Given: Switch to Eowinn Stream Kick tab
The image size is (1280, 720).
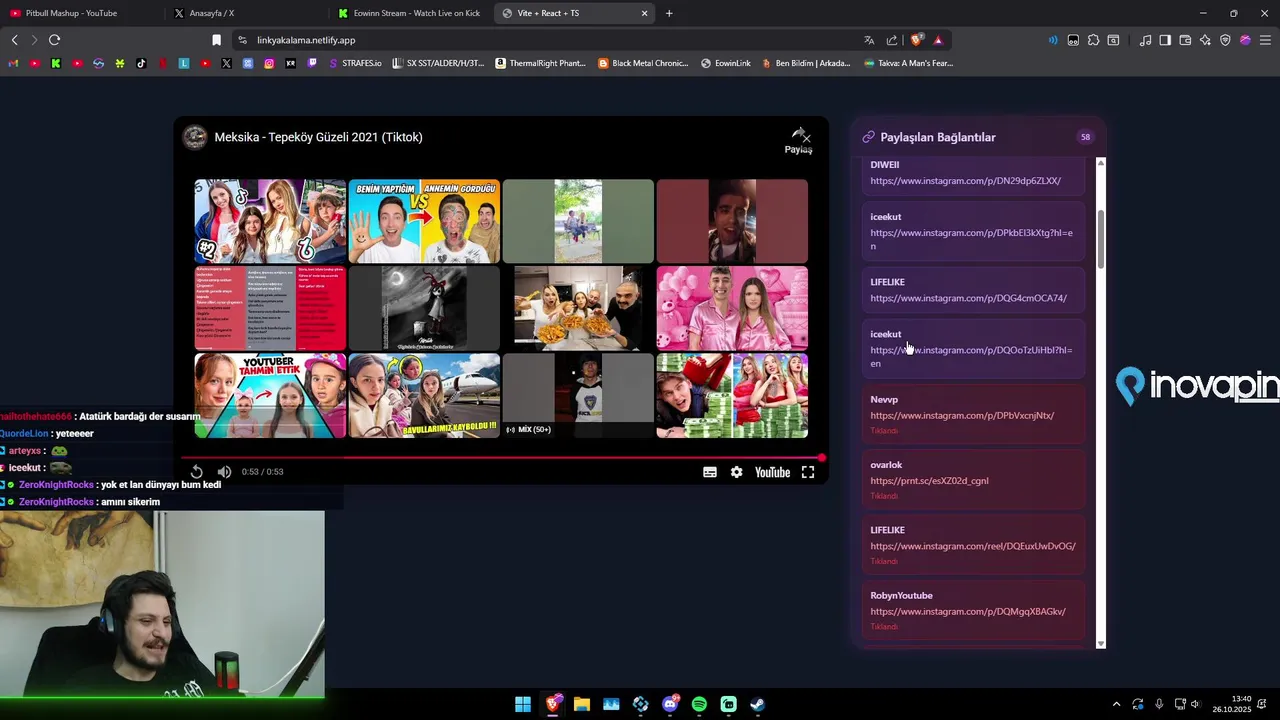Looking at the screenshot, I should [x=409, y=13].
